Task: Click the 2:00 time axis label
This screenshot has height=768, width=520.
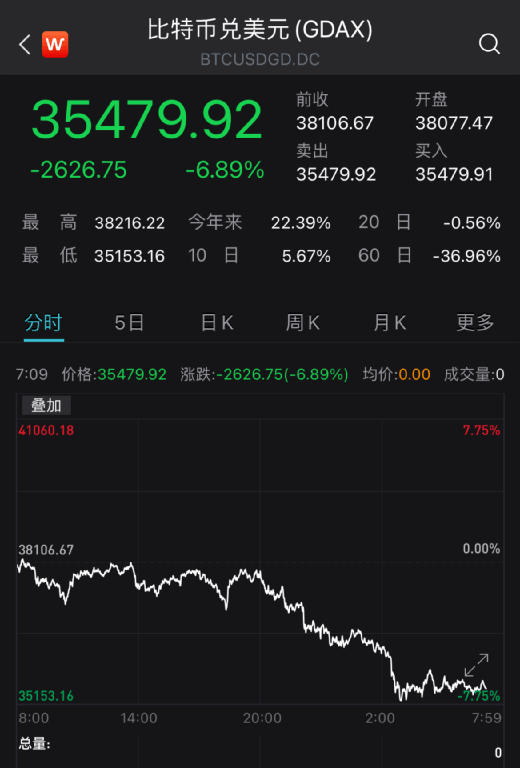Action: (x=380, y=718)
